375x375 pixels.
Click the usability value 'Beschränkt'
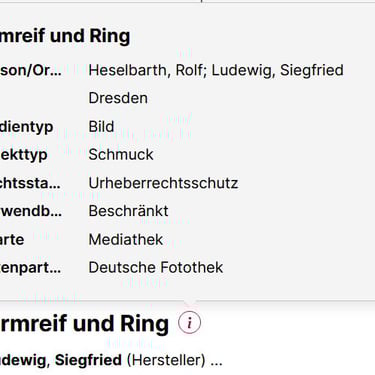(128, 211)
